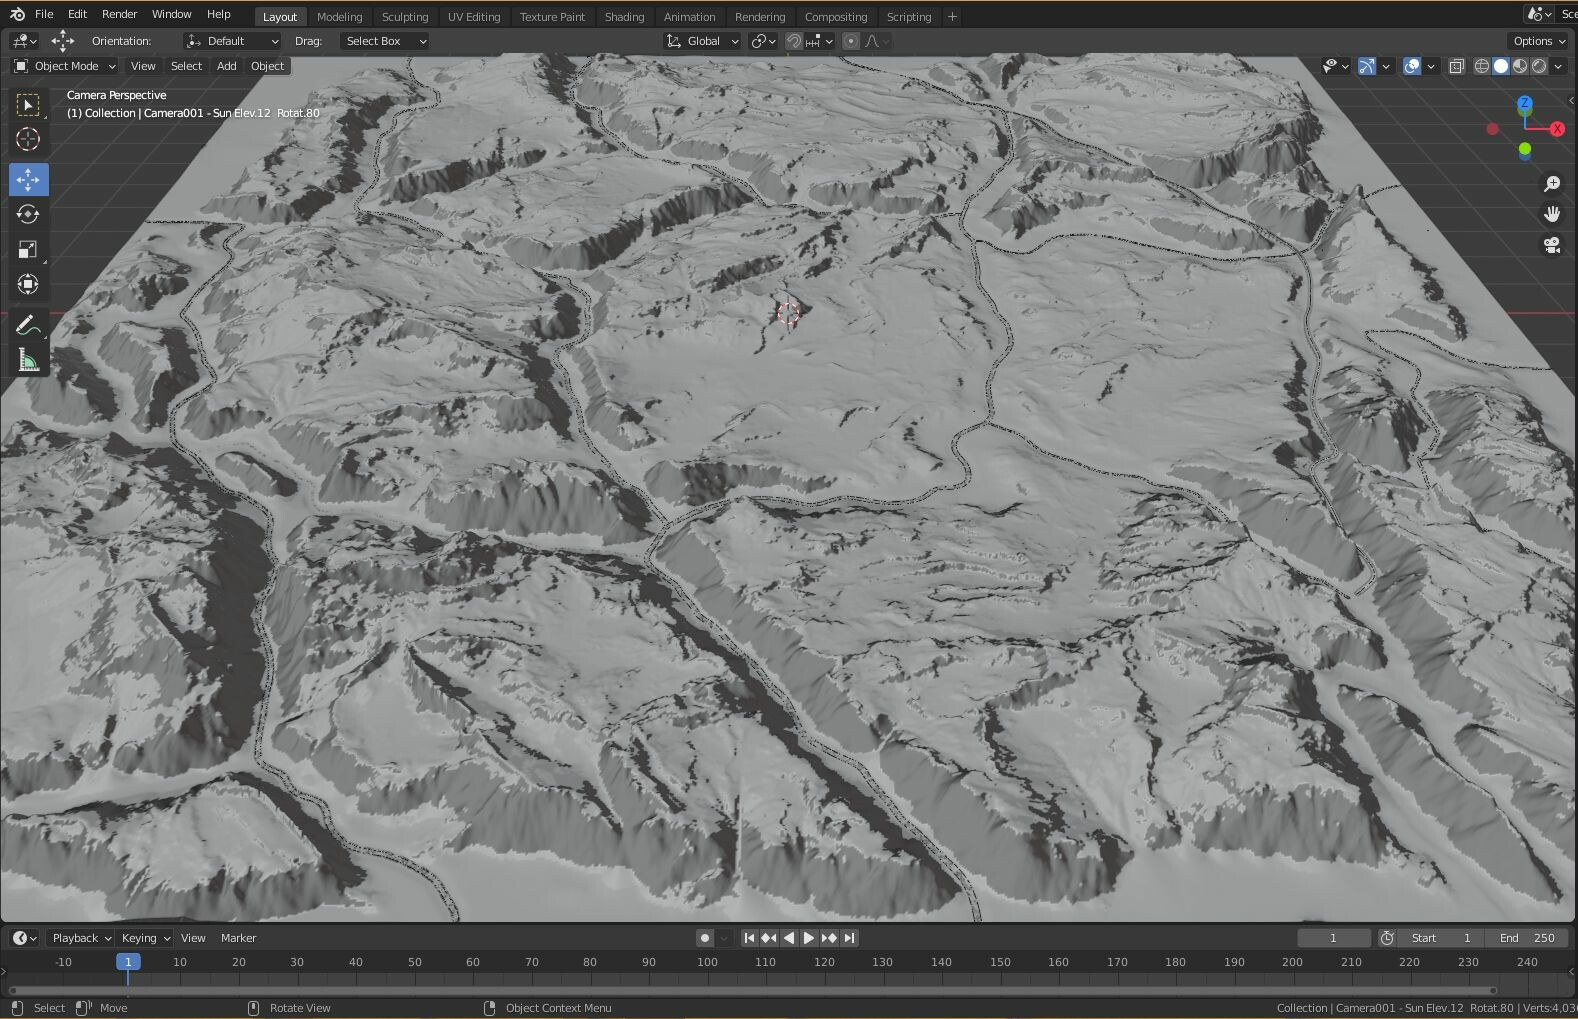The height and width of the screenshot is (1019, 1578).
Task: Switch to material preview shading
Action: pyautogui.click(x=1520, y=66)
